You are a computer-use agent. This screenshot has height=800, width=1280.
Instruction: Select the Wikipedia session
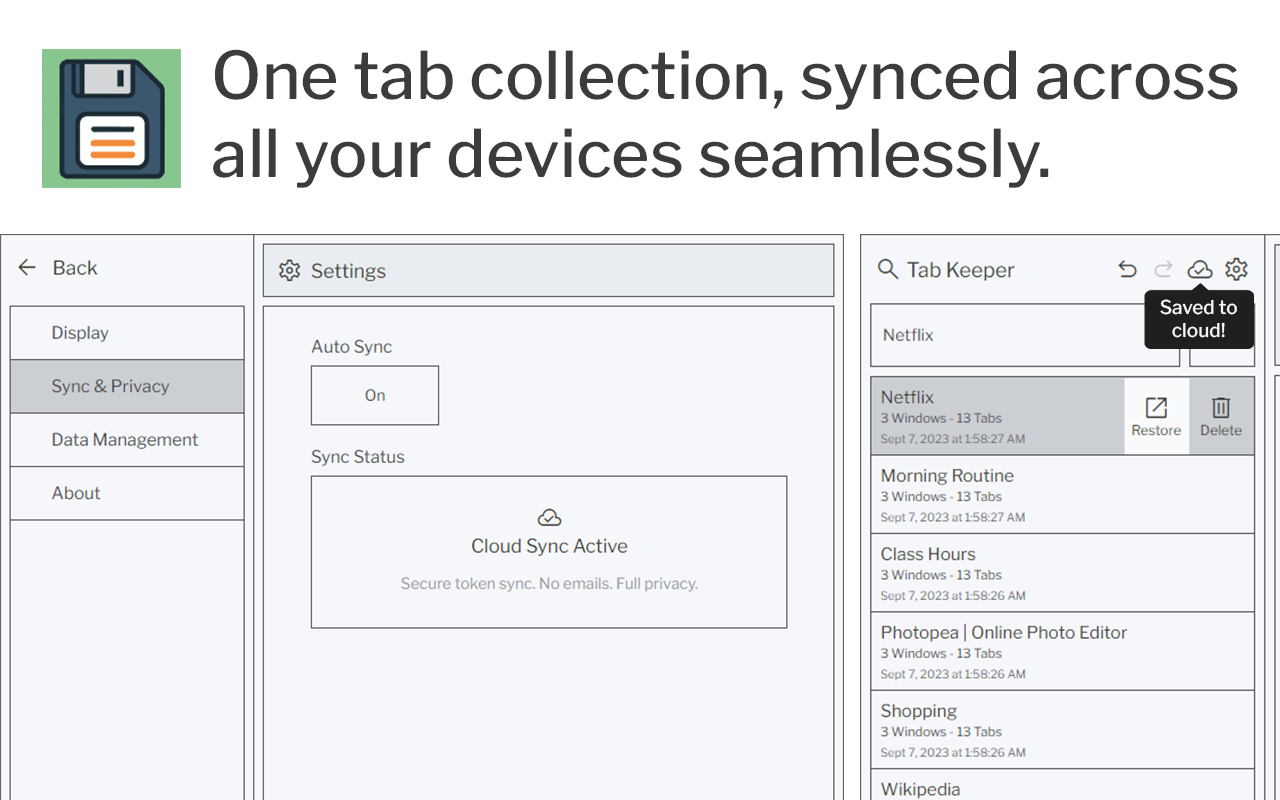(1062, 785)
